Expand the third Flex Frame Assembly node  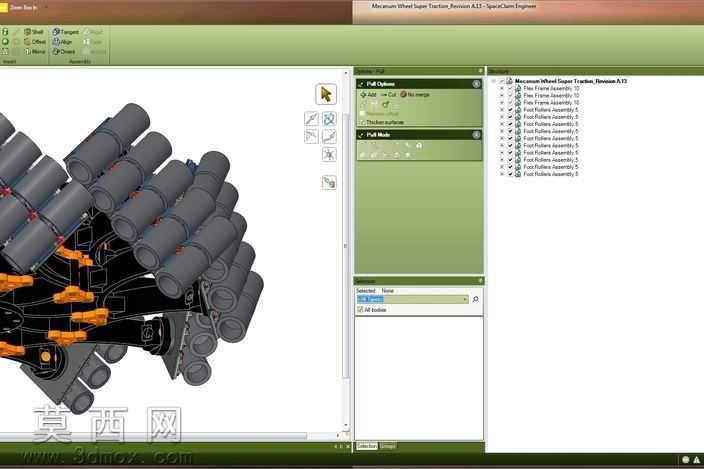(x=502, y=103)
